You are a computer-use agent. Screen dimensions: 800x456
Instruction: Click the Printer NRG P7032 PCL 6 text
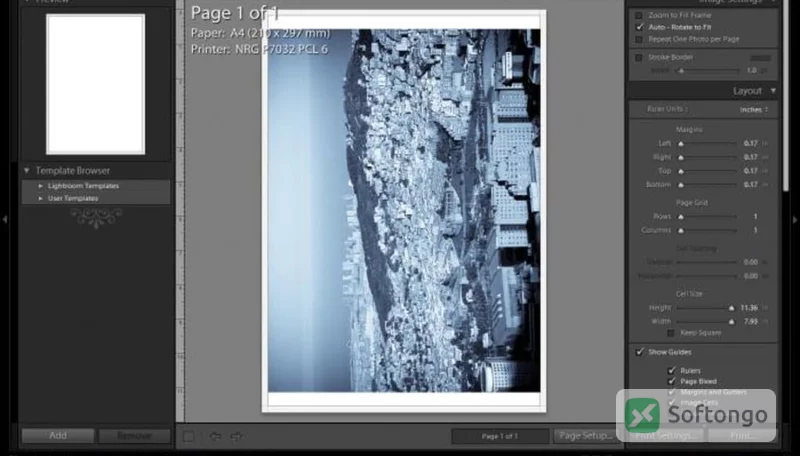[259, 49]
